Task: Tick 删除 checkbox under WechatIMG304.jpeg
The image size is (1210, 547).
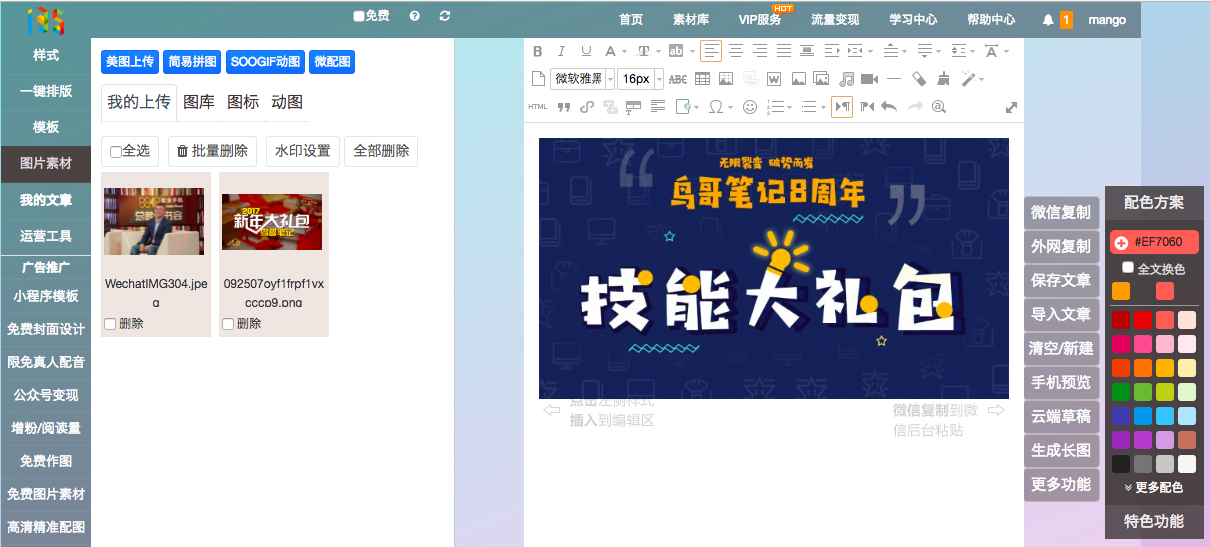Action: (110, 324)
